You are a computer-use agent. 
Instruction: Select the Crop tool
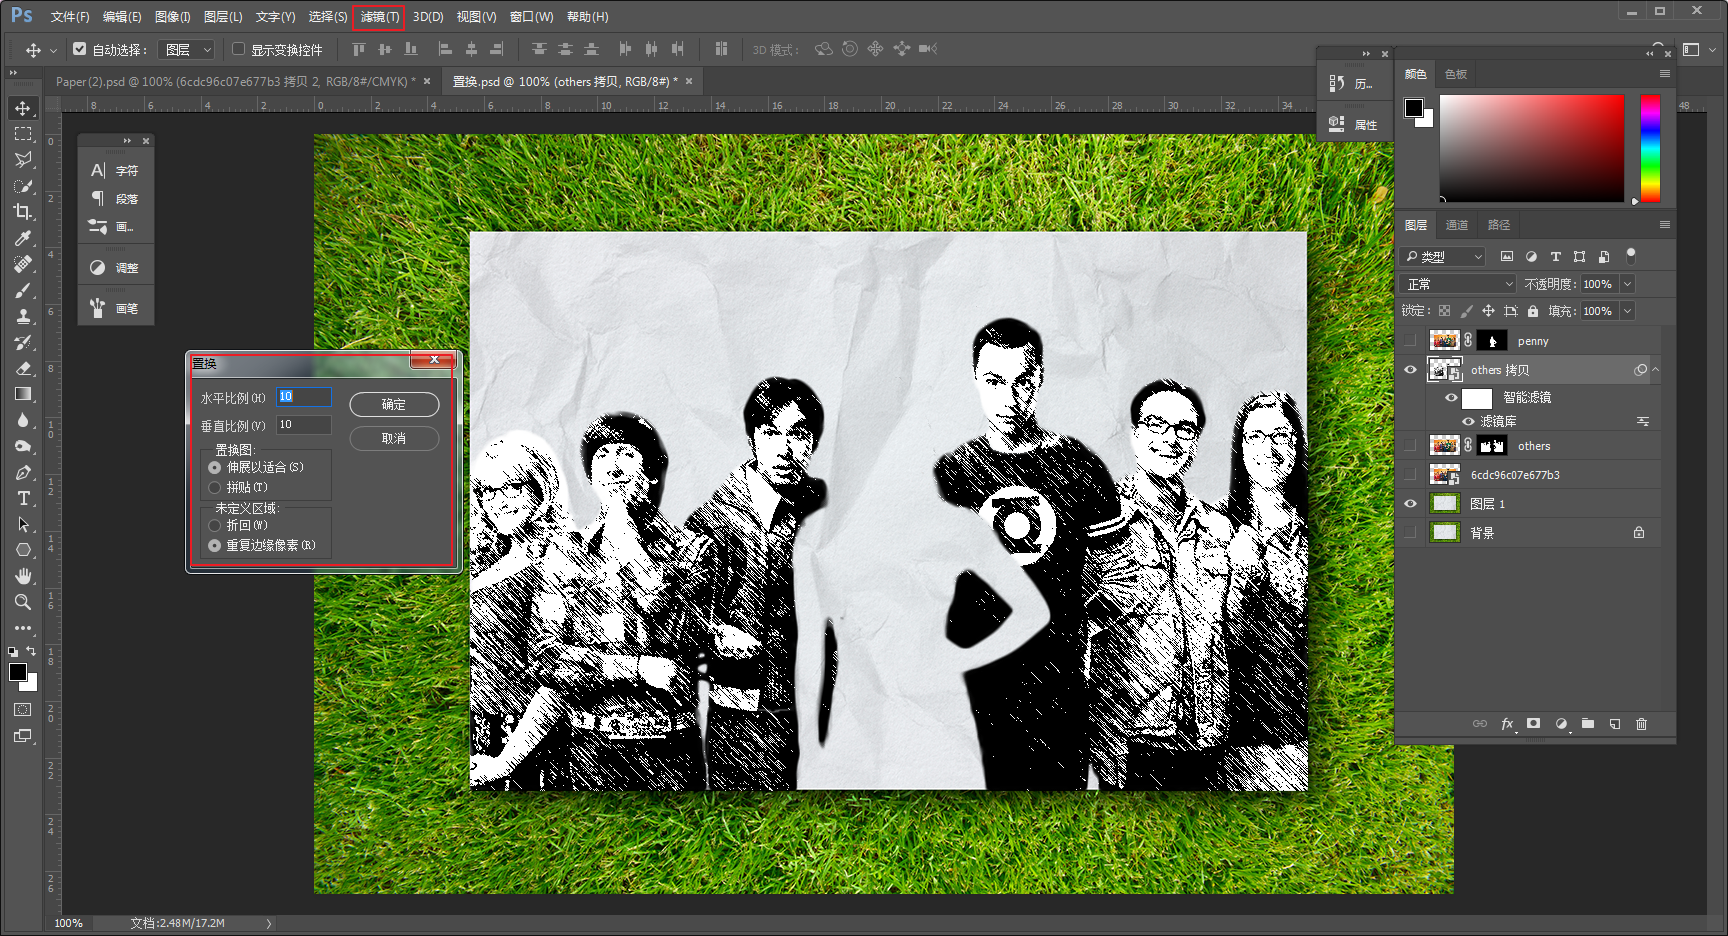(x=23, y=212)
